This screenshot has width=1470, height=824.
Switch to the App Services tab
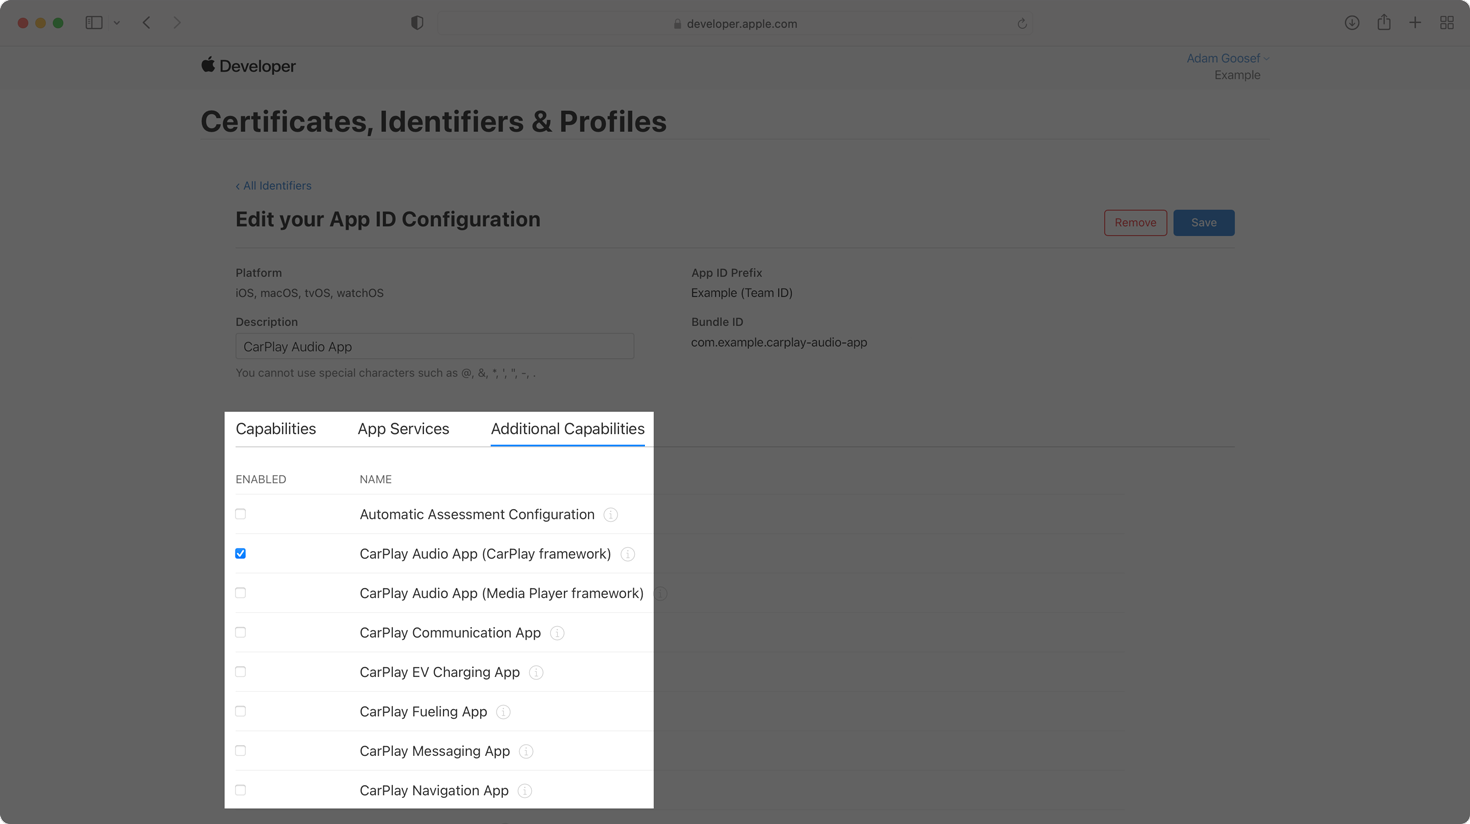point(403,428)
